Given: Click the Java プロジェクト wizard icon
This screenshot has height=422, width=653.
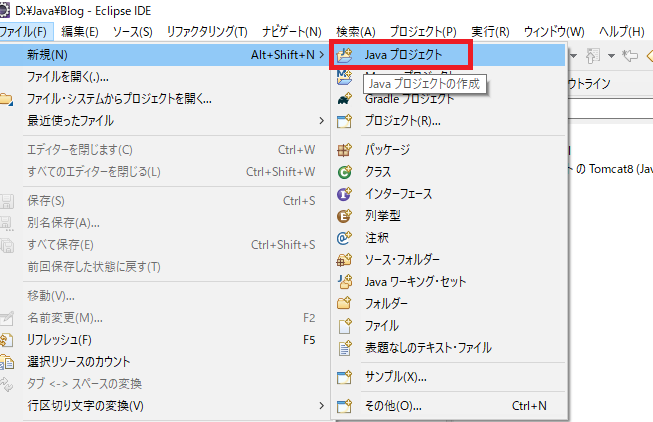Looking at the screenshot, I should click(344, 55).
